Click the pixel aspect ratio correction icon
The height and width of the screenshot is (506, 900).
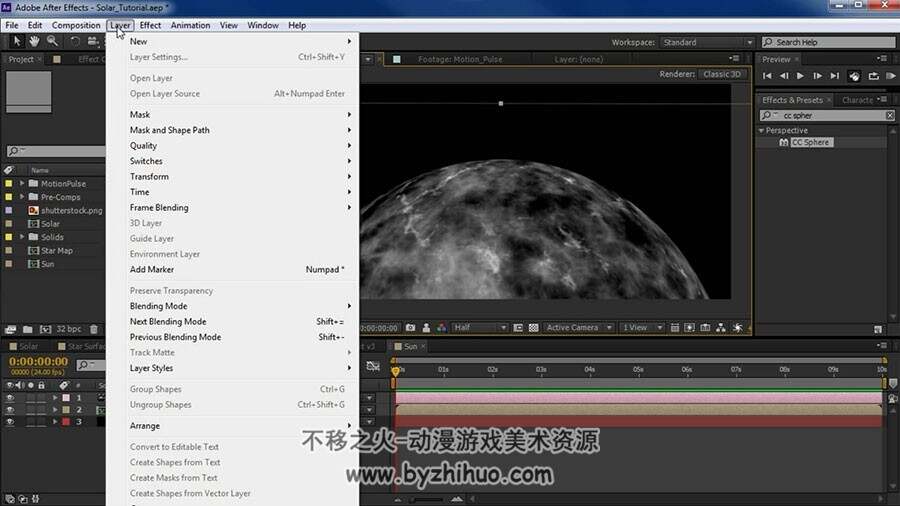point(674,328)
